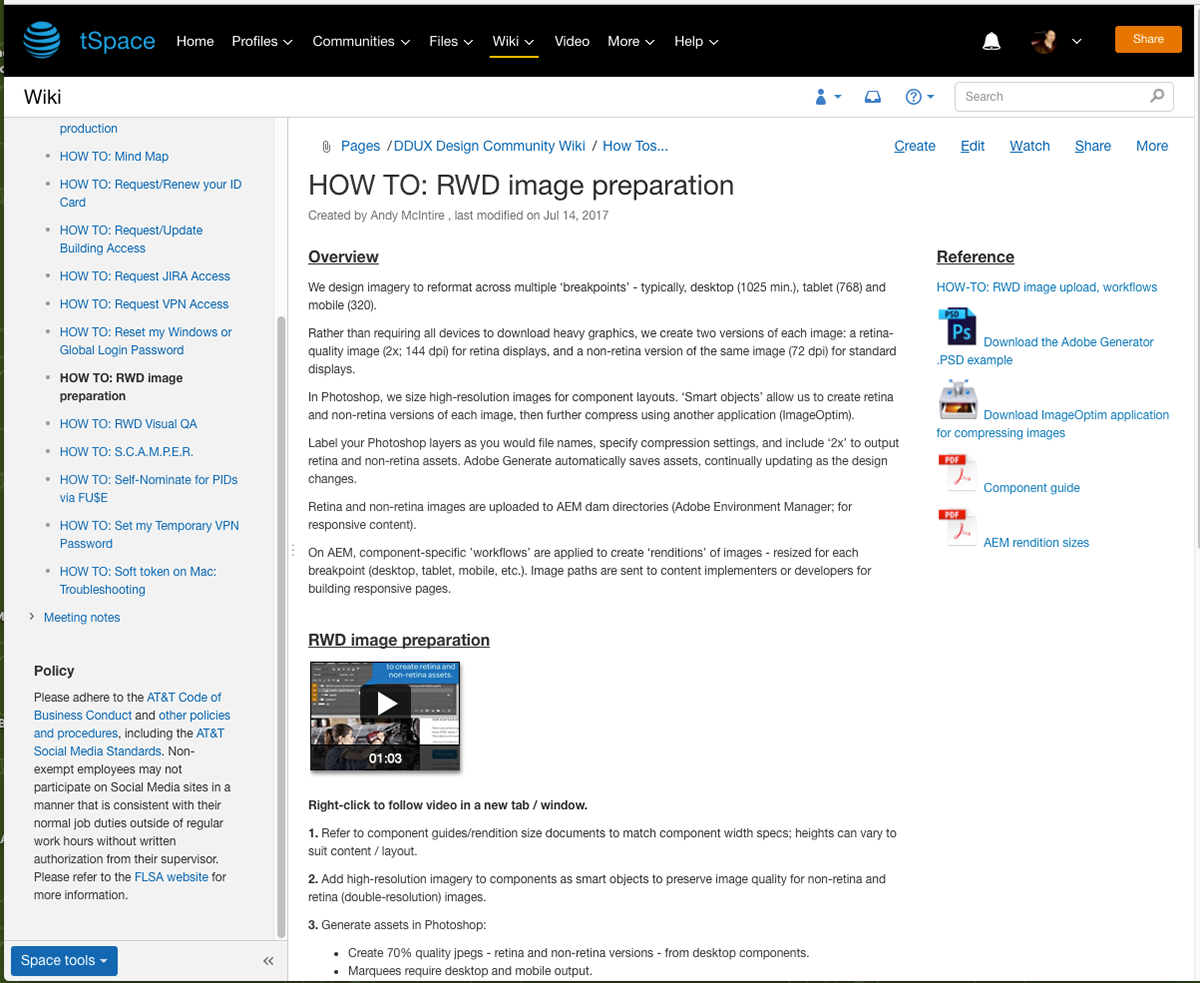Open other policies and procedures link
Screen dimensions: 1200x983
tap(132, 724)
